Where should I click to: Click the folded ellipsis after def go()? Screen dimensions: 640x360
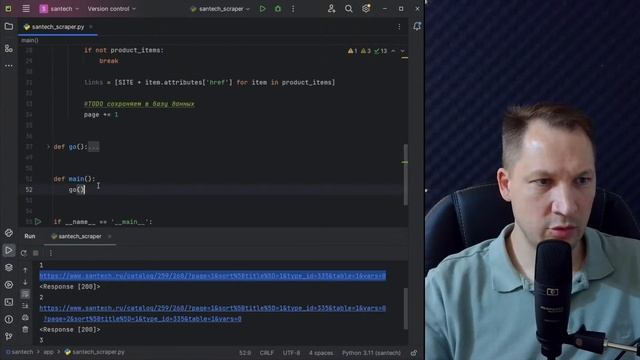tap(93, 147)
